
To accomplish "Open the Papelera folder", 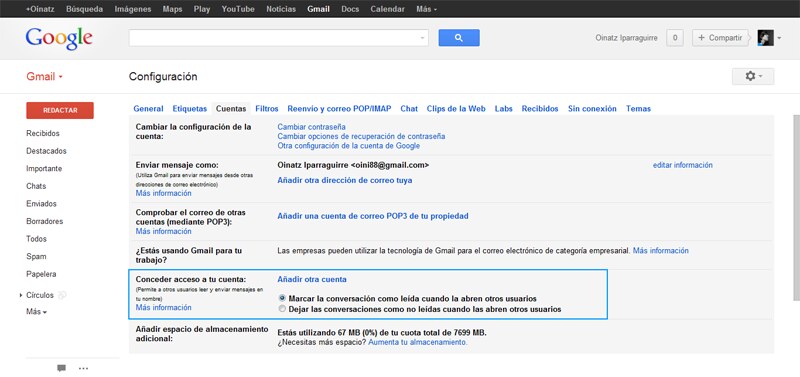I will [41, 274].
